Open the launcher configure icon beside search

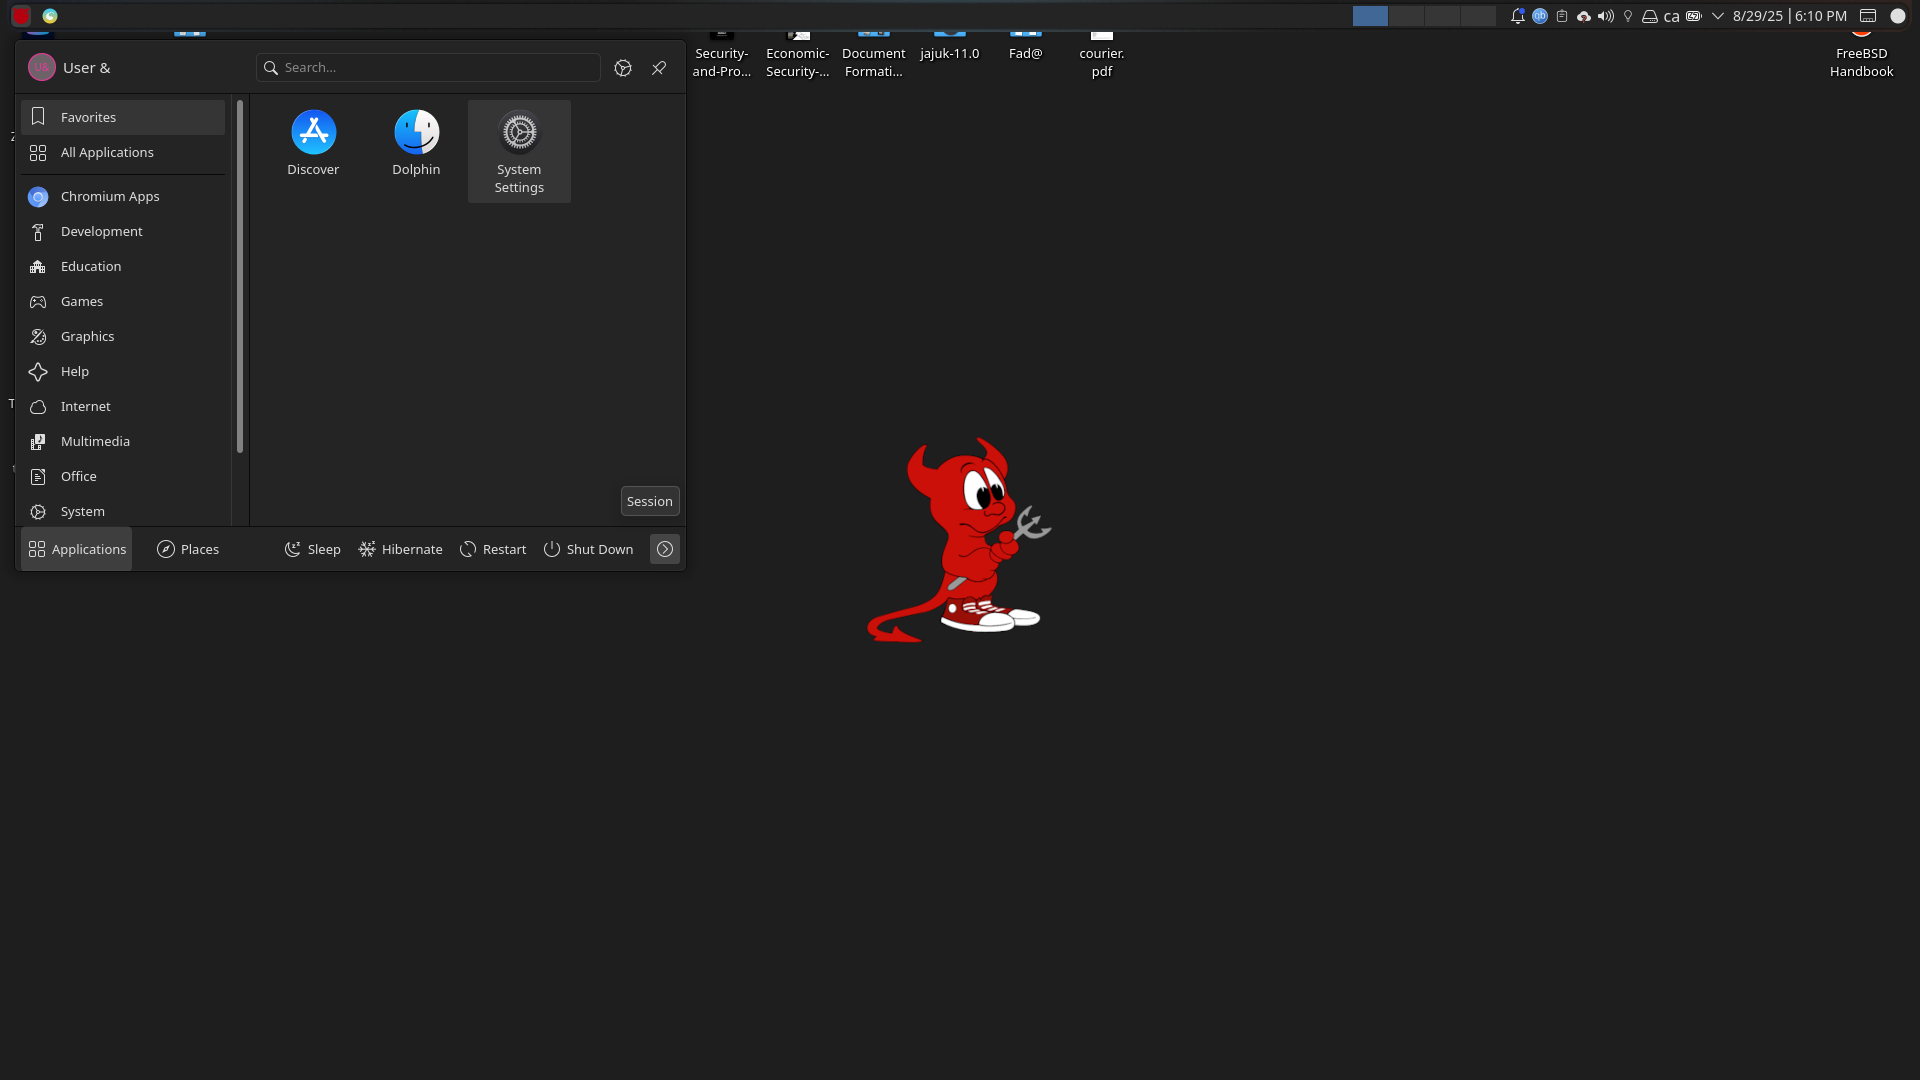coord(623,68)
